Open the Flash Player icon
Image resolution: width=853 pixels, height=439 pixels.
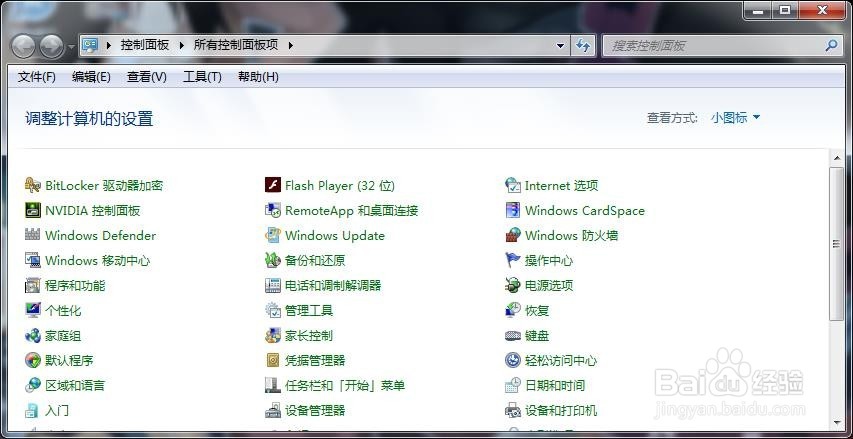(273, 186)
